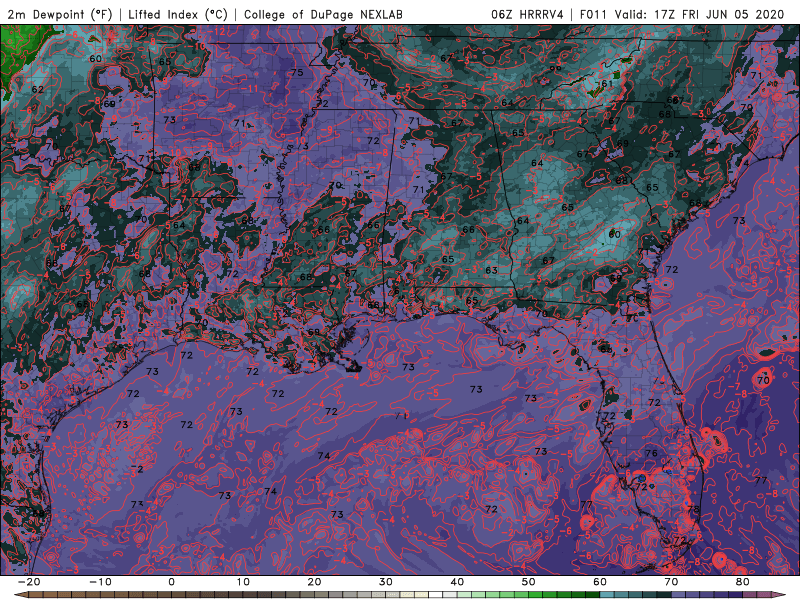Click the 50 label on the color scale
Image resolution: width=800 pixels, height=600 pixels.
click(529, 582)
